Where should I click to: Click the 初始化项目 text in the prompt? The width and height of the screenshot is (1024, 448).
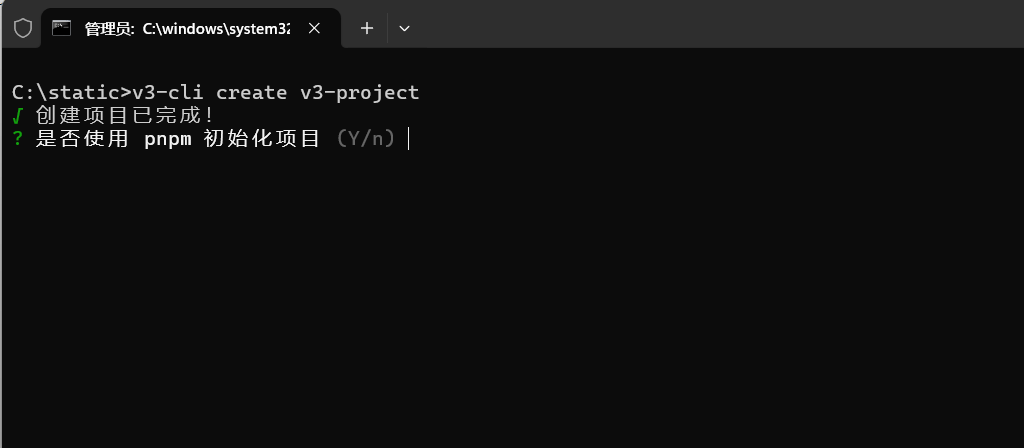click(262, 139)
